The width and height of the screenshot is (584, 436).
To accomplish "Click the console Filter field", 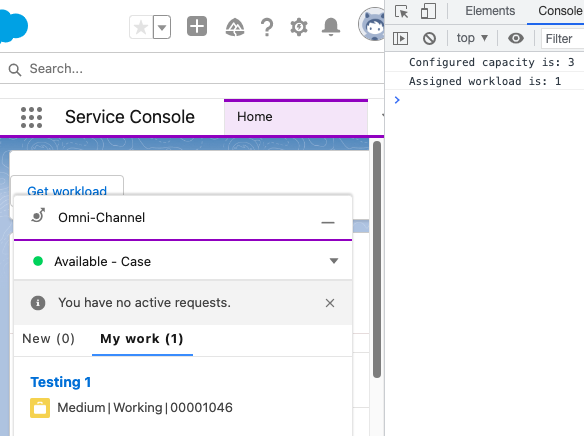I will 563,39.
